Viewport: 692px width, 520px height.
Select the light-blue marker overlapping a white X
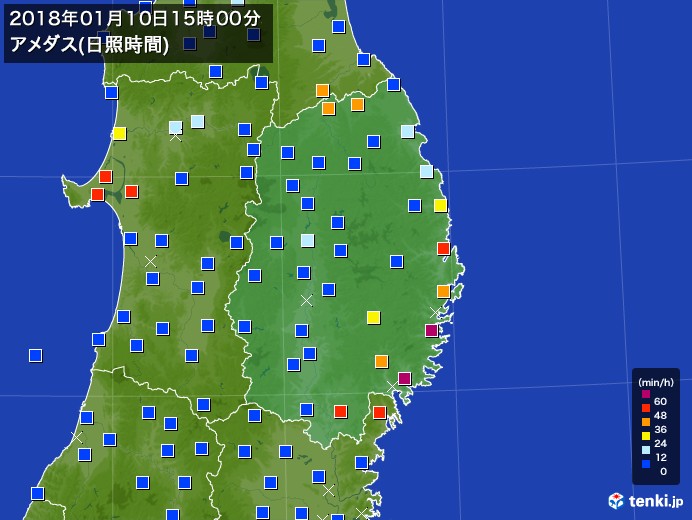(x=176, y=128)
